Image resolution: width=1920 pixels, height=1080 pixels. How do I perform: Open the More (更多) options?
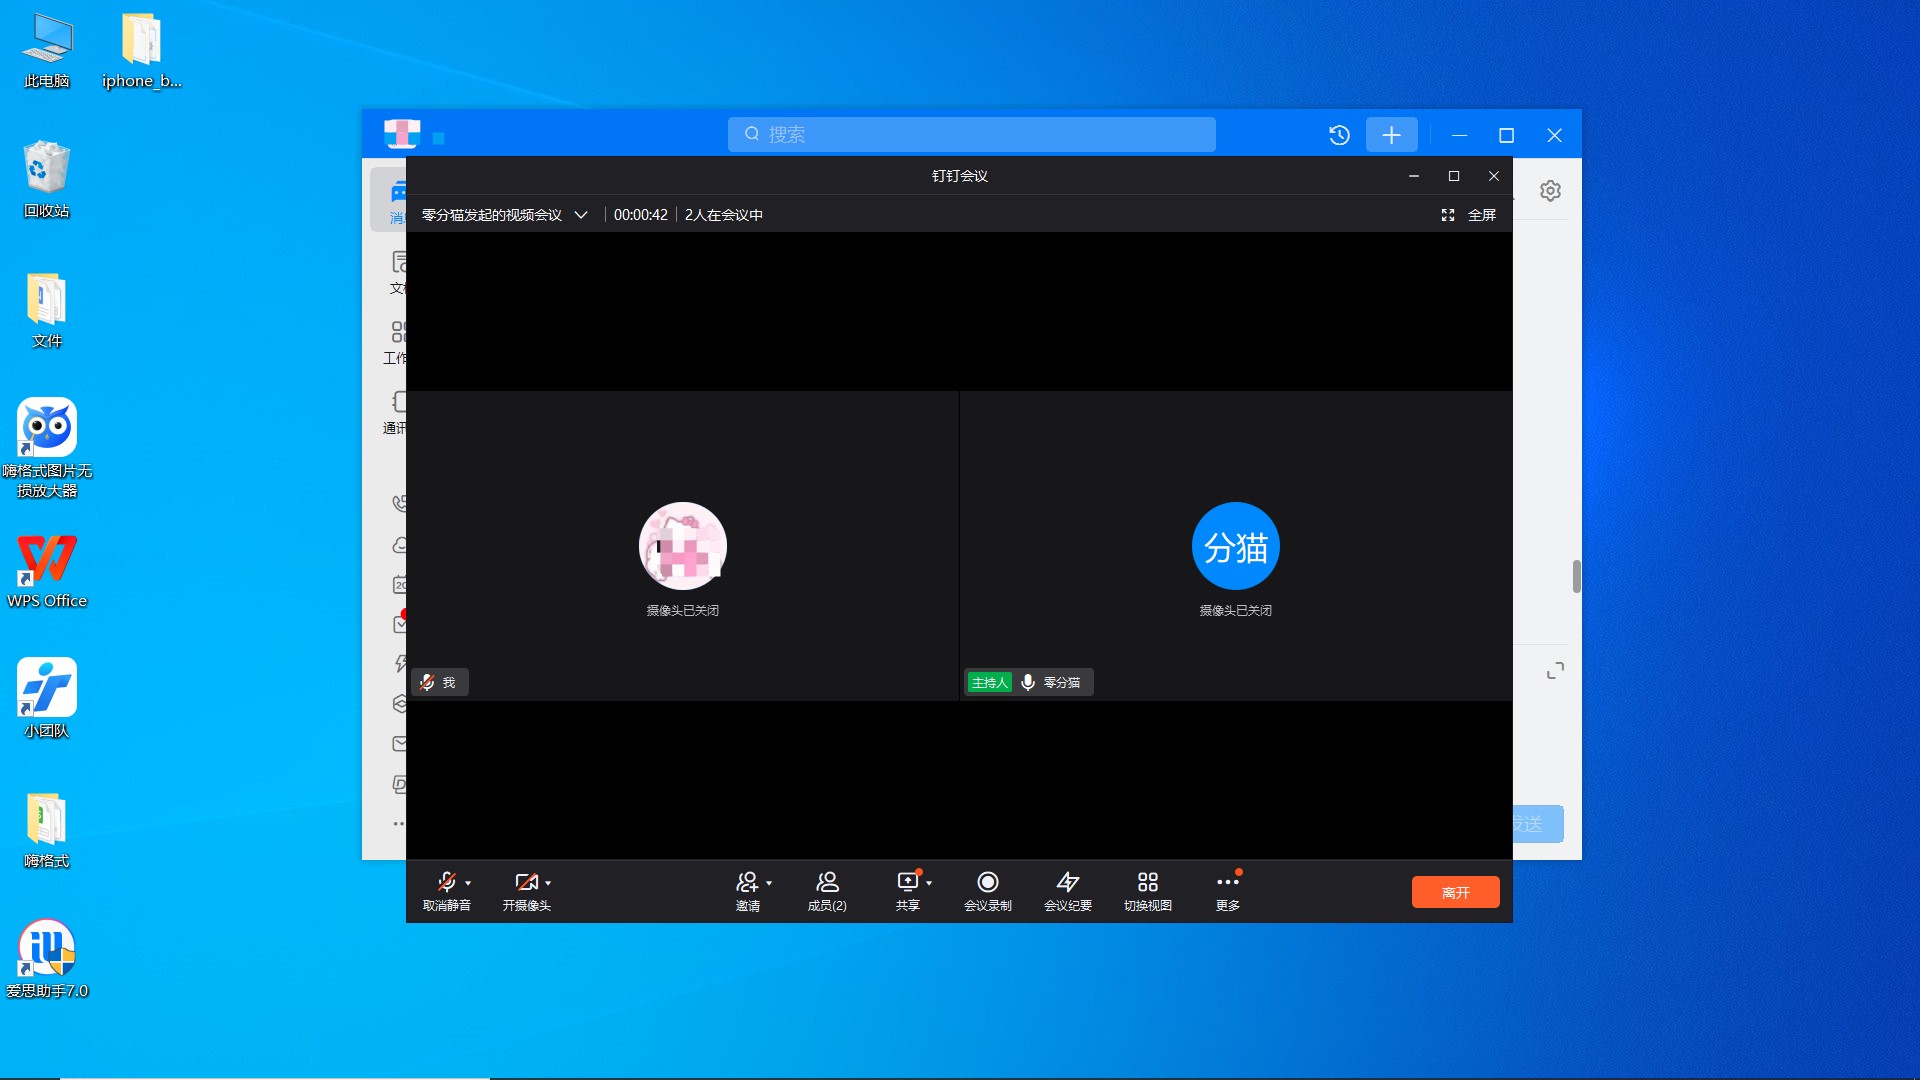click(x=1227, y=883)
